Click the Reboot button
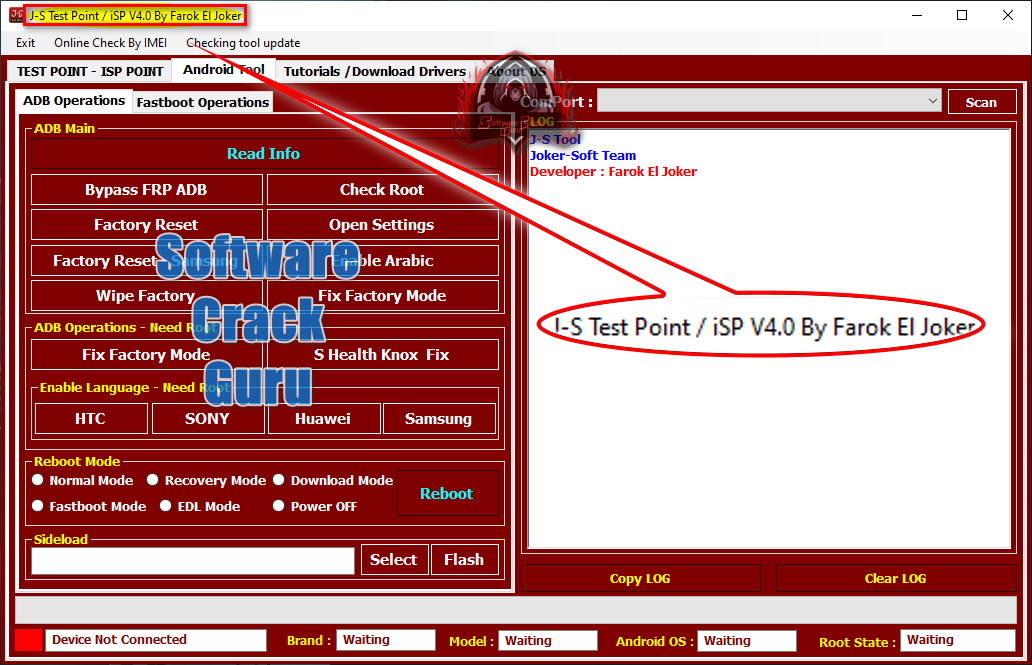This screenshot has height=665, width=1032. click(x=448, y=493)
